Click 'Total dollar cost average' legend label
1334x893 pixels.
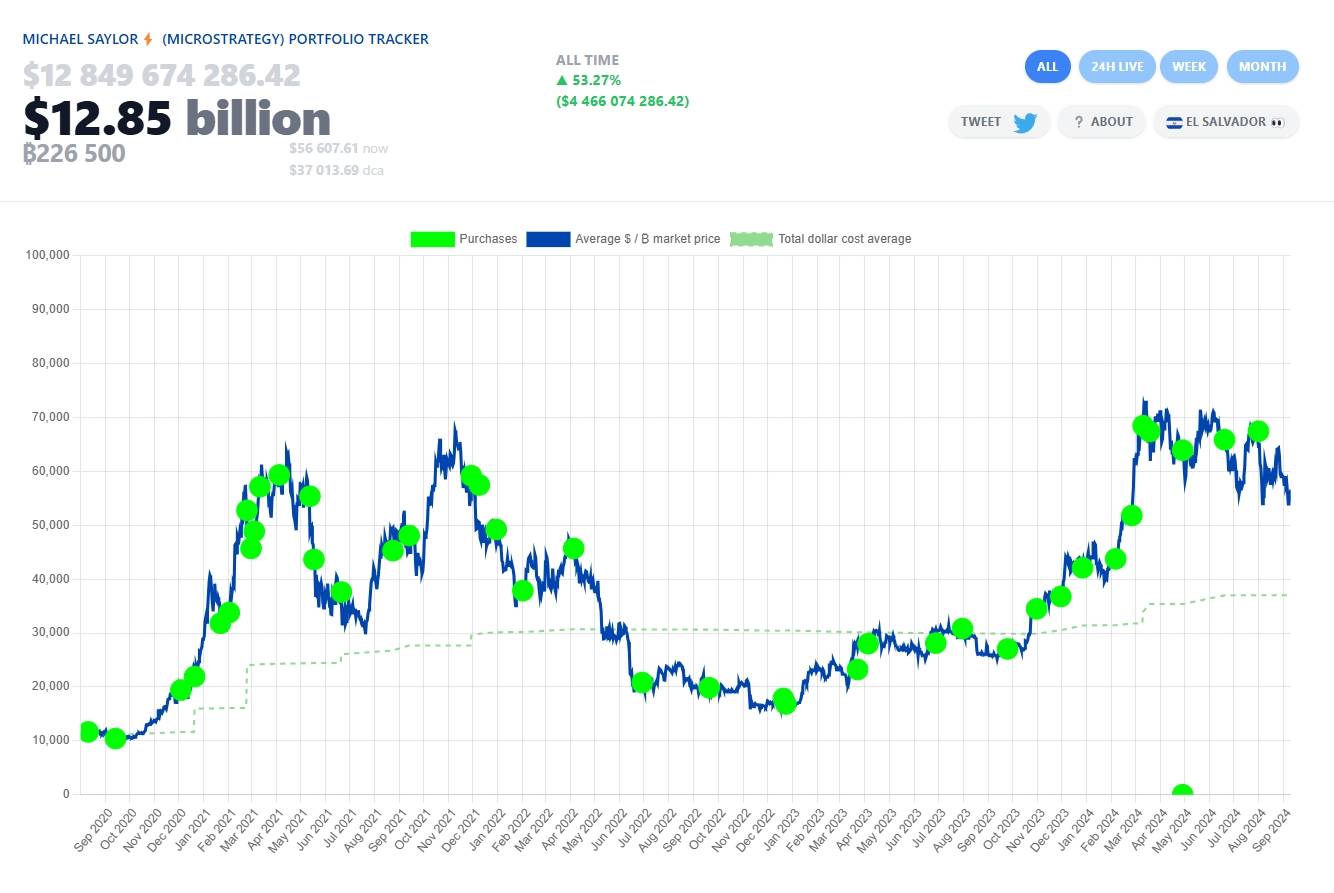(x=845, y=239)
